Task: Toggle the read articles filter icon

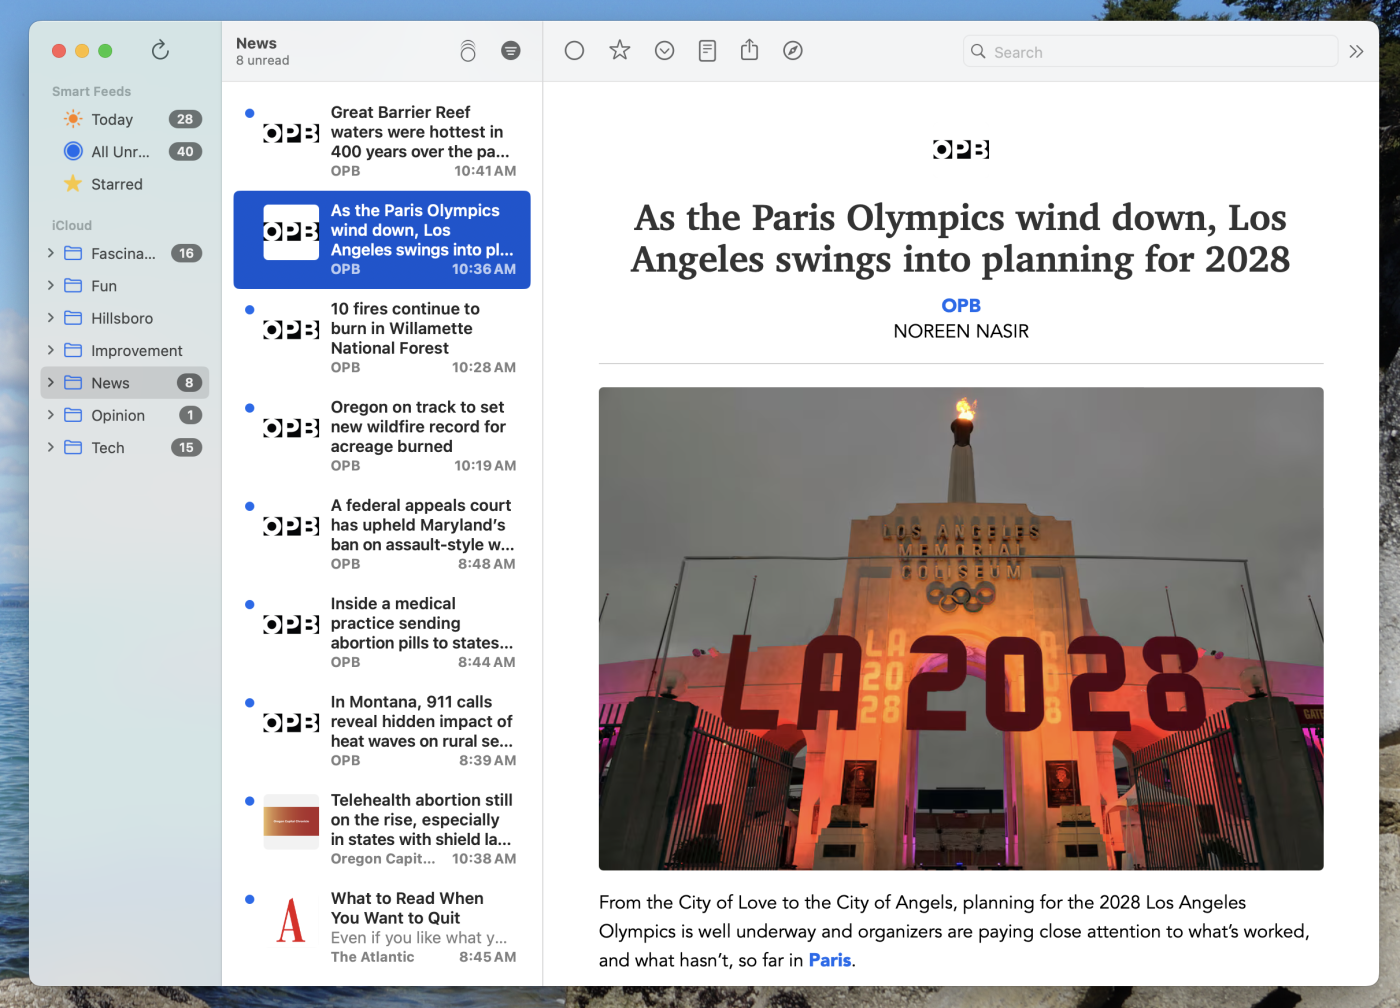Action: click(511, 50)
